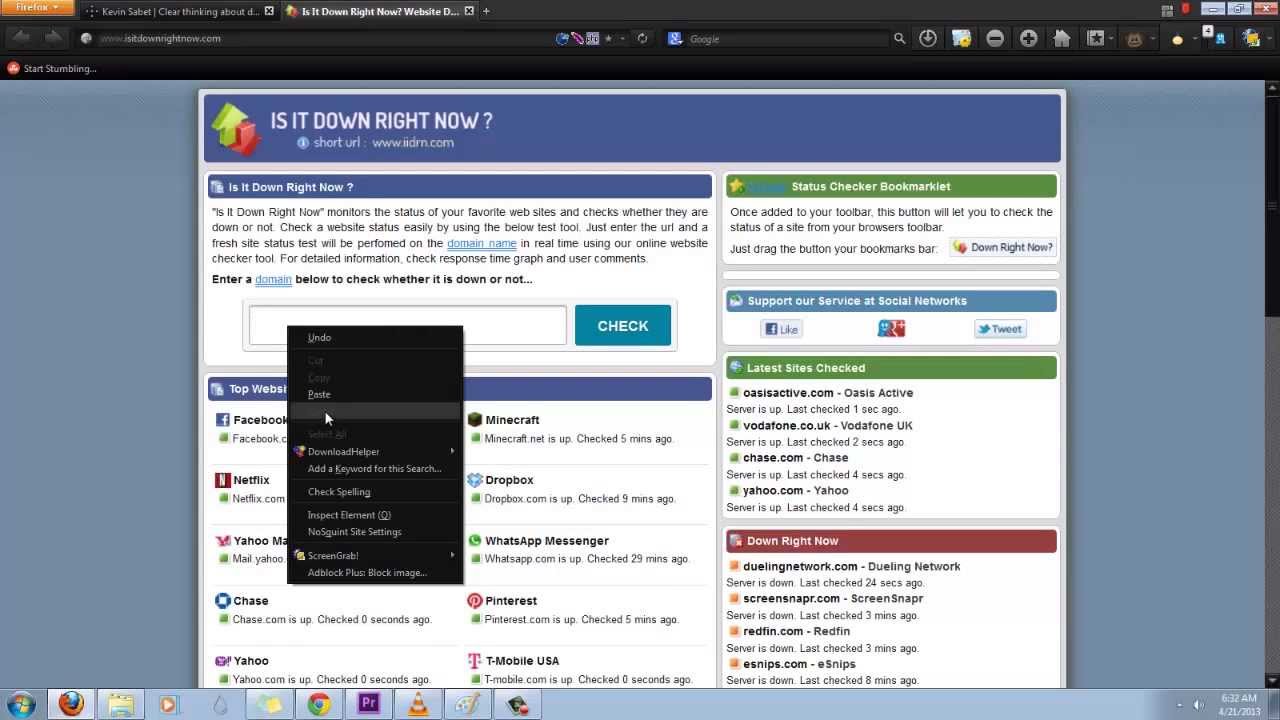The width and height of the screenshot is (1280, 720).
Task: Click the Start Stumbling button
Action: point(52,68)
